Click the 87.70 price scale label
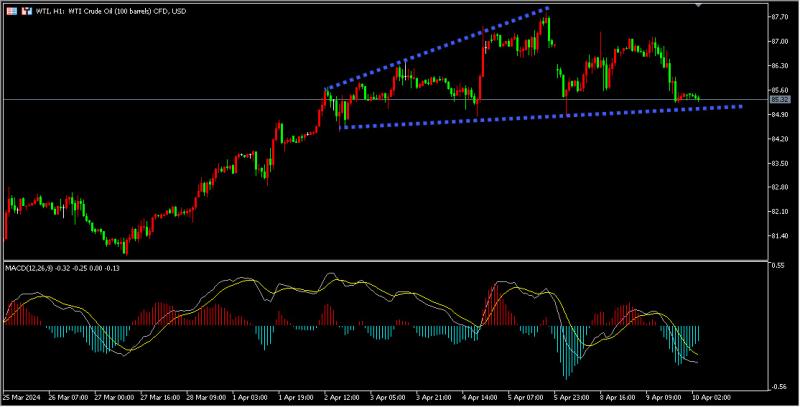Viewport: 800px width, 407px height. point(780,17)
